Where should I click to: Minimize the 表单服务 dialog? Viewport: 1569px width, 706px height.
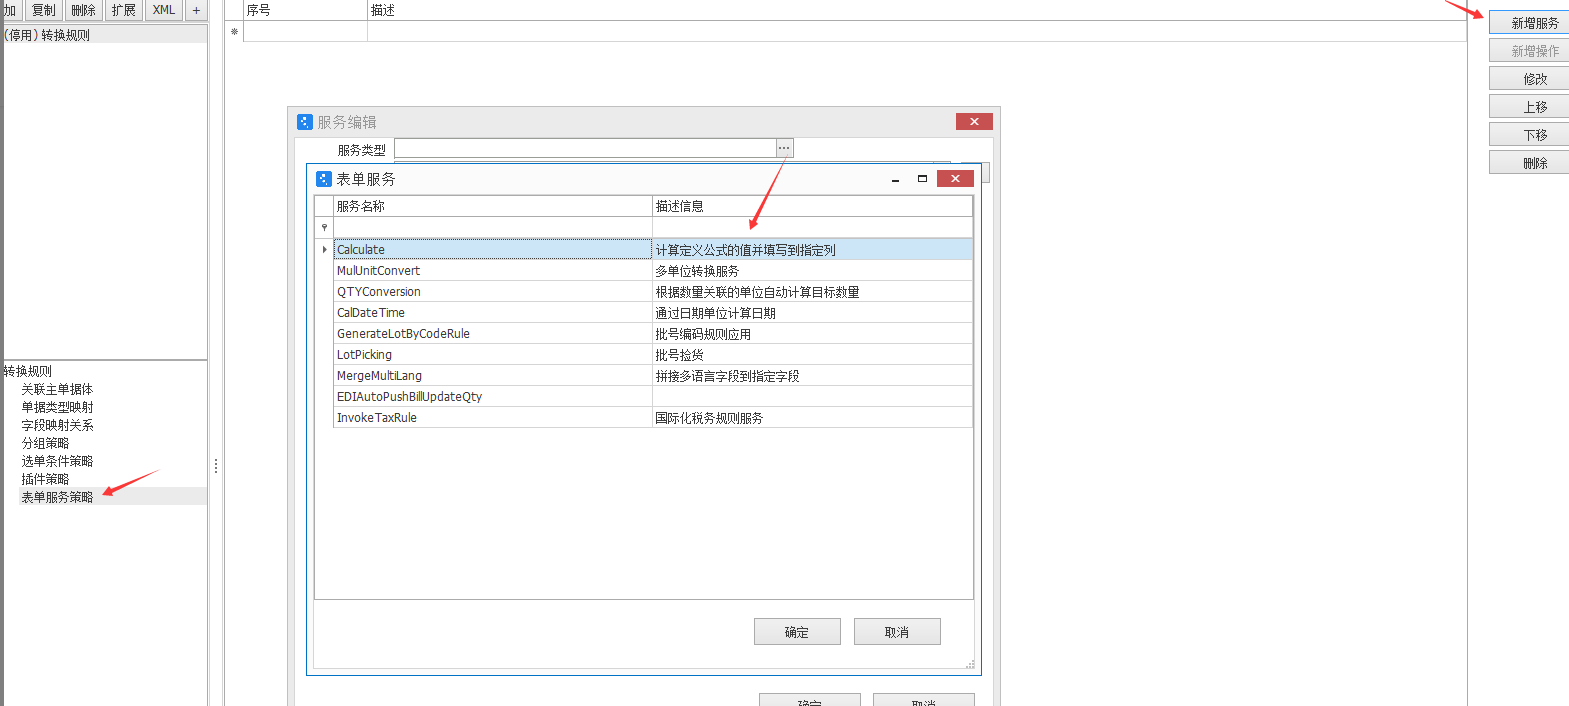tap(895, 179)
